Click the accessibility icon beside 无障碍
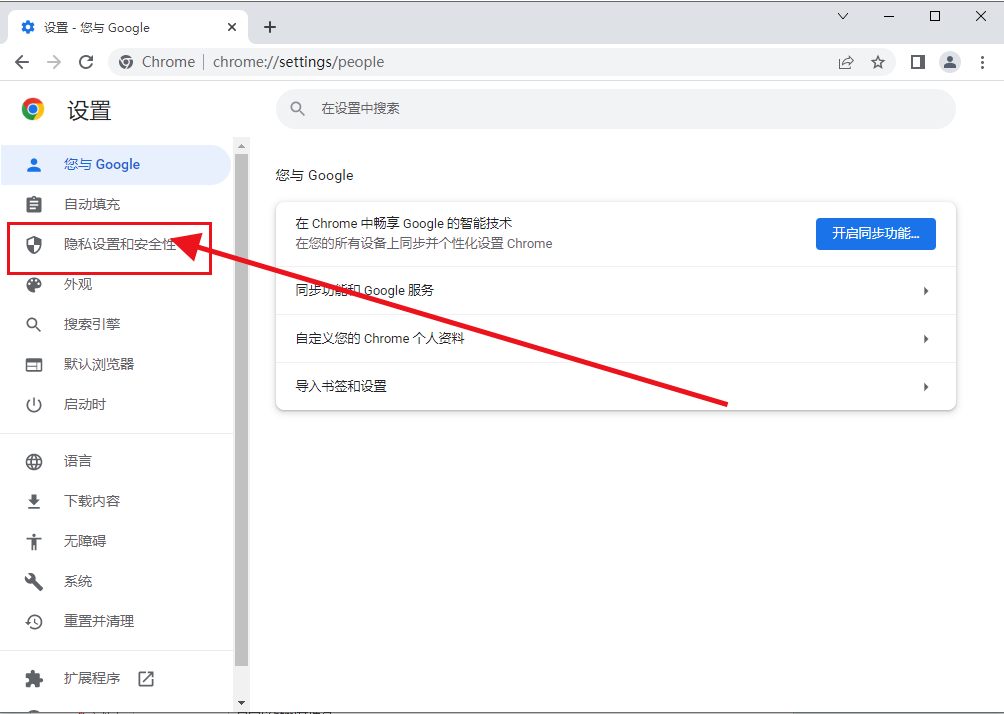 (34, 541)
